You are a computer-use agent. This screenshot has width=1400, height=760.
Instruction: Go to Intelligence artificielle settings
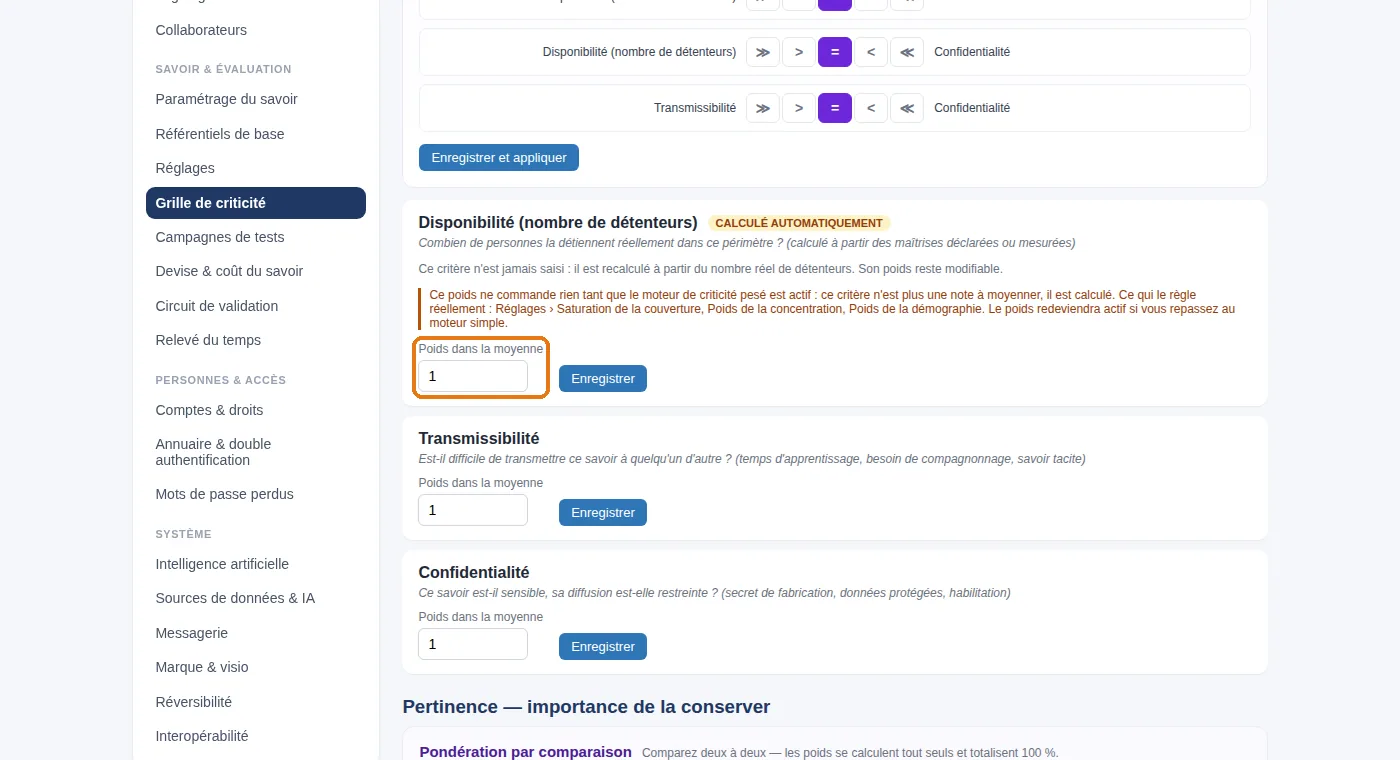(x=256, y=564)
